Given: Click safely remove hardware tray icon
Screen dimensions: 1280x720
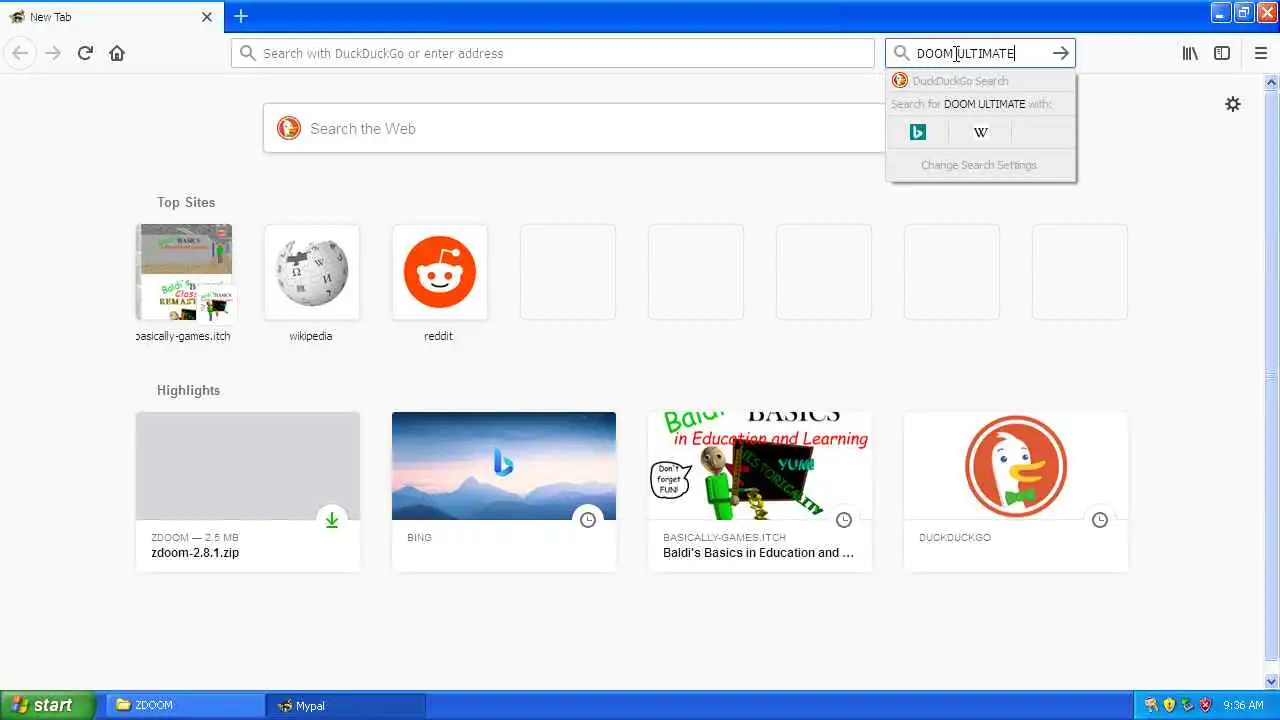Looking at the screenshot, I should [x=1187, y=705].
